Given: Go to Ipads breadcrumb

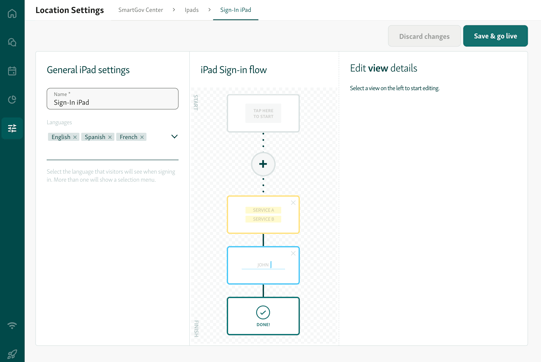Looking at the screenshot, I should 191,10.
